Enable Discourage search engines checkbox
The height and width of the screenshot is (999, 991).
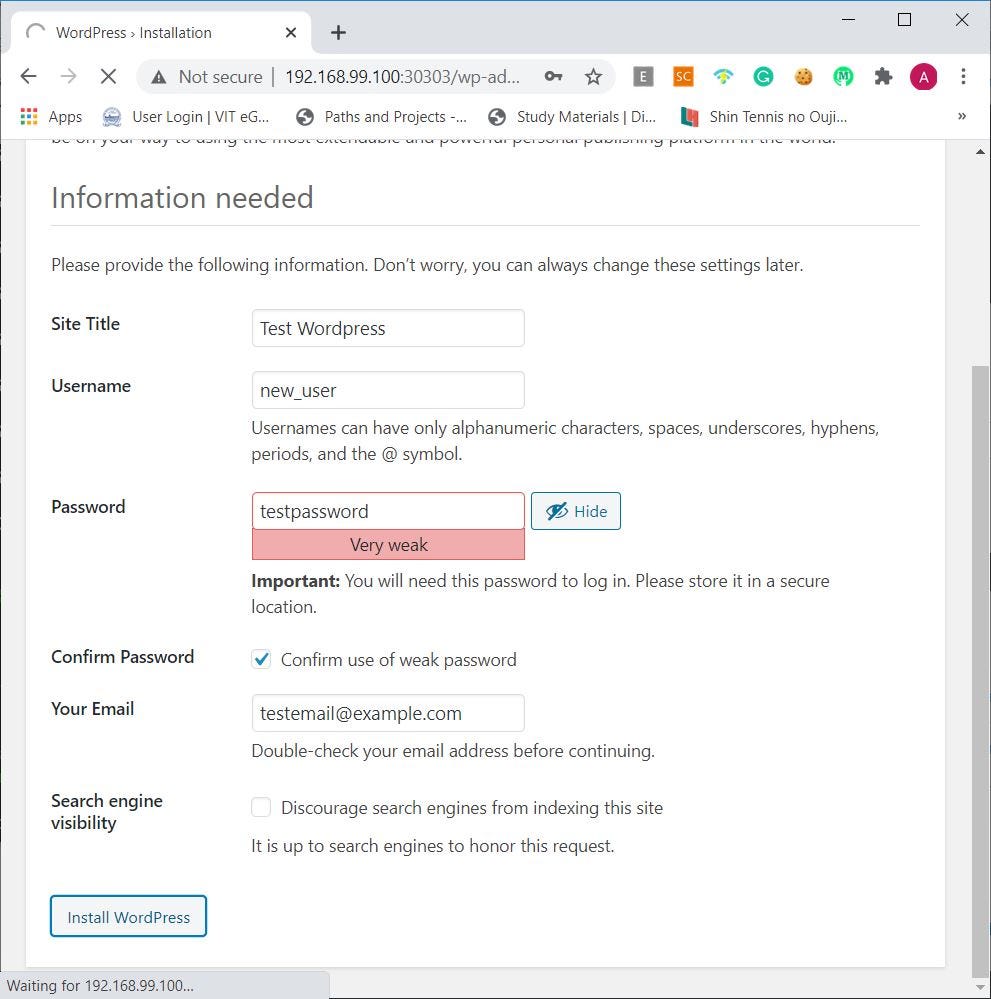(261, 807)
